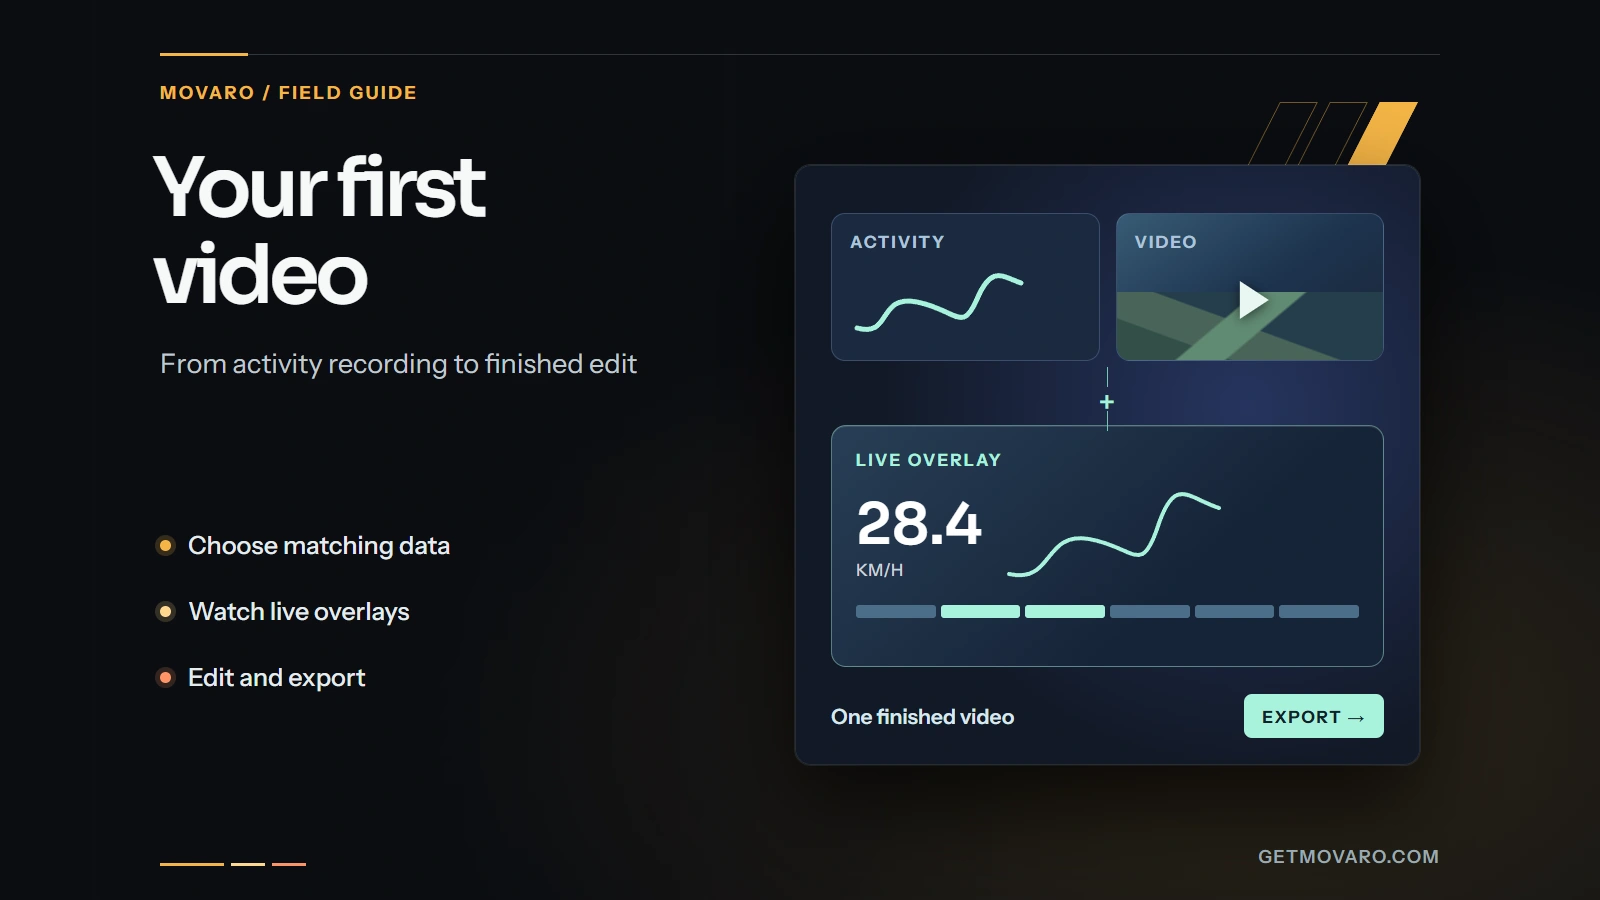Open the GETMOVARO.COM link
This screenshot has width=1600, height=900.
[x=1348, y=857]
